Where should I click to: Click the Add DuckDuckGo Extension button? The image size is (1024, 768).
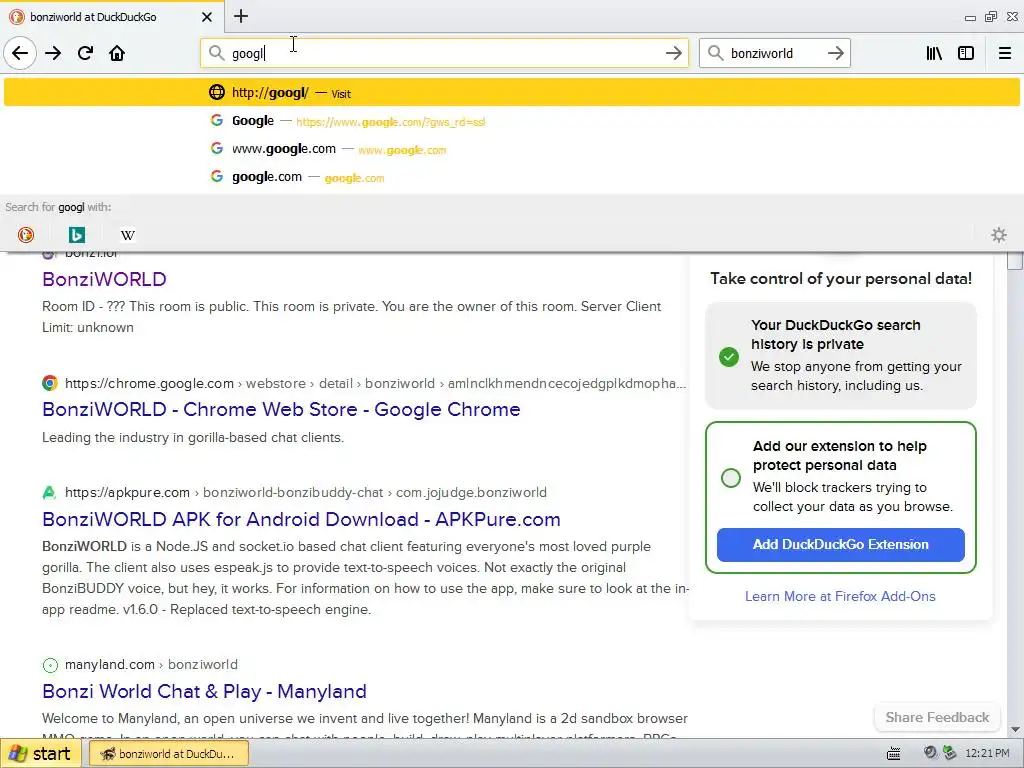click(x=840, y=545)
